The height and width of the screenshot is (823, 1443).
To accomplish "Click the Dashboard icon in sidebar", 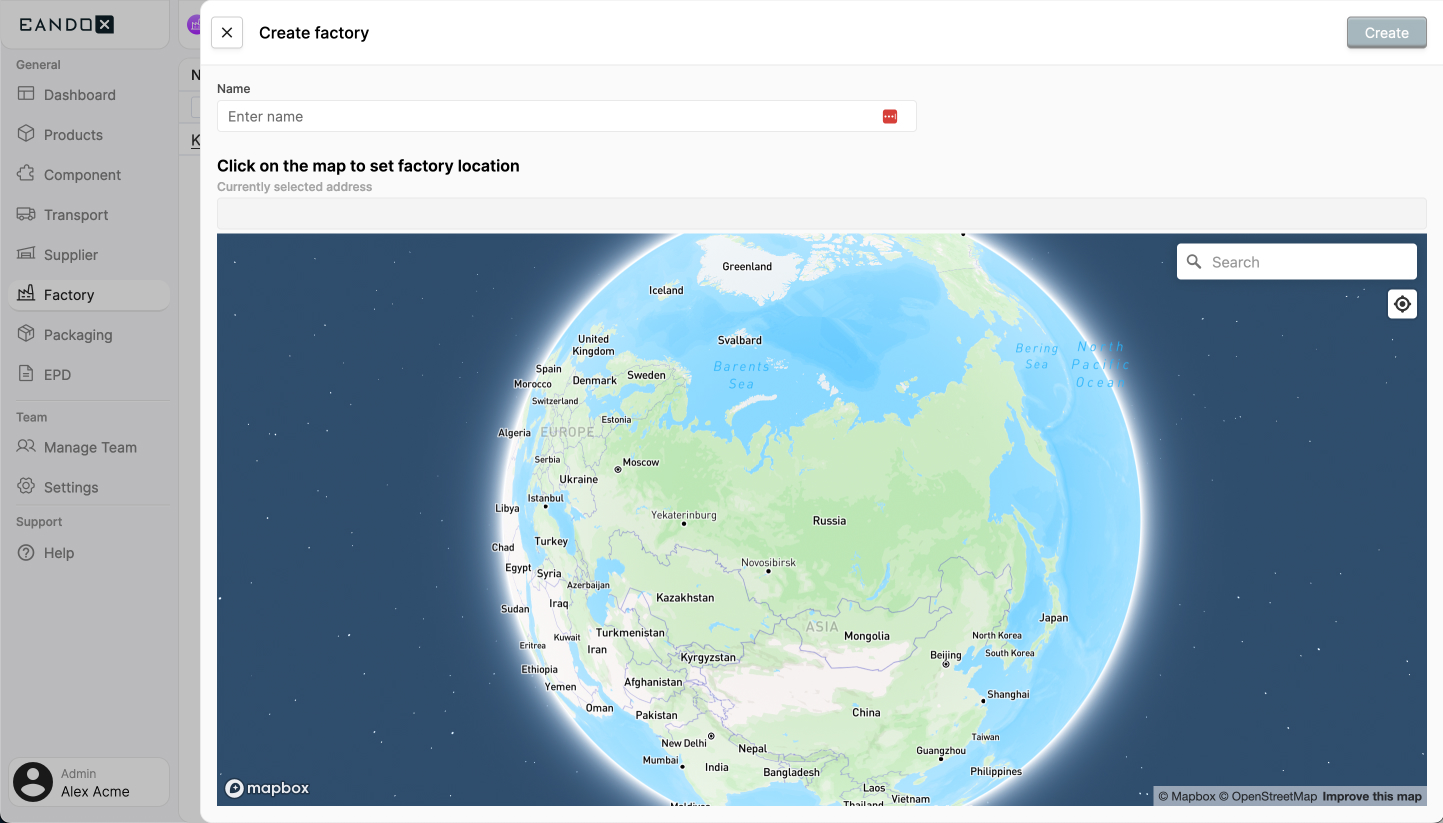I will point(26,94).
